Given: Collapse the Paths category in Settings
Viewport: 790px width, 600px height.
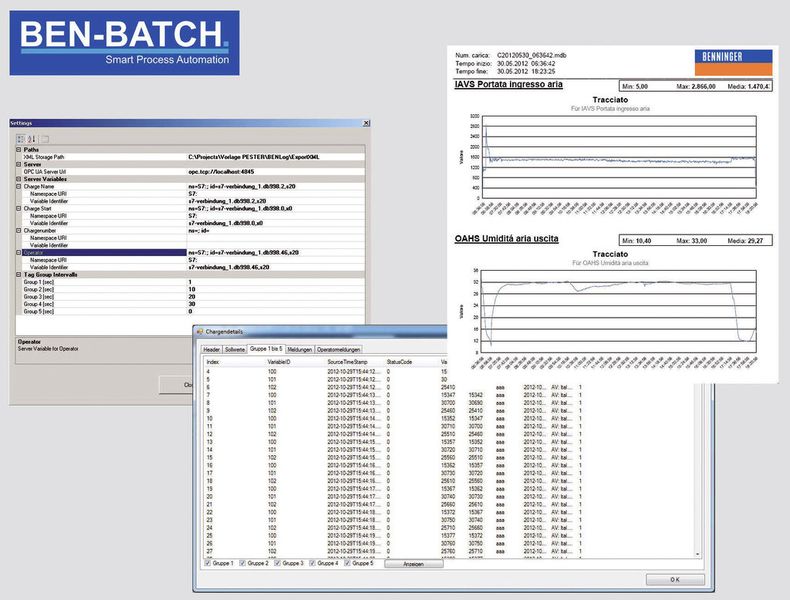Looking at the screenshot, I should [x=19, y=150].
